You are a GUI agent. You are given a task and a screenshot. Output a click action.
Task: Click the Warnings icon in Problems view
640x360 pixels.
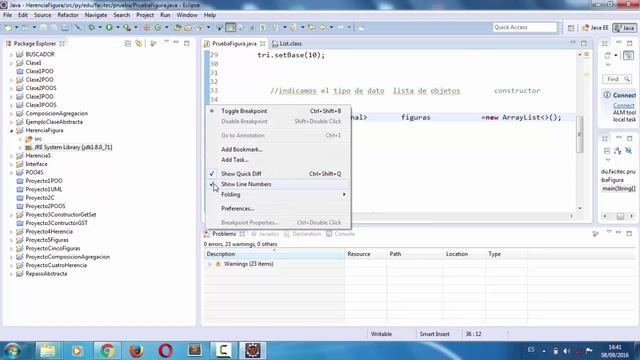coord(218,264)
